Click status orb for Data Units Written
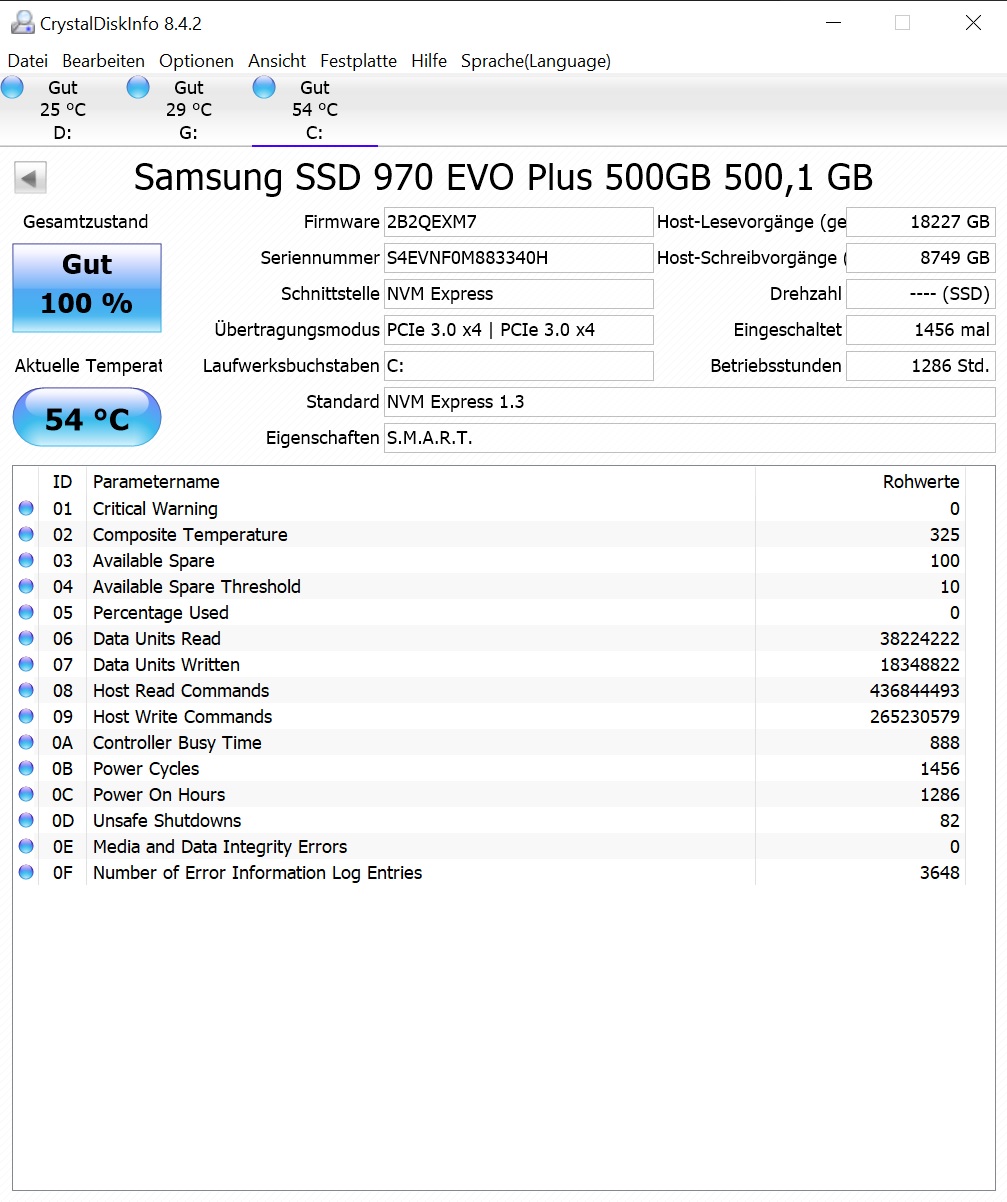The width and height of the screenshot is (1007, 1202). pyautogui.click(x=26, y=665)
